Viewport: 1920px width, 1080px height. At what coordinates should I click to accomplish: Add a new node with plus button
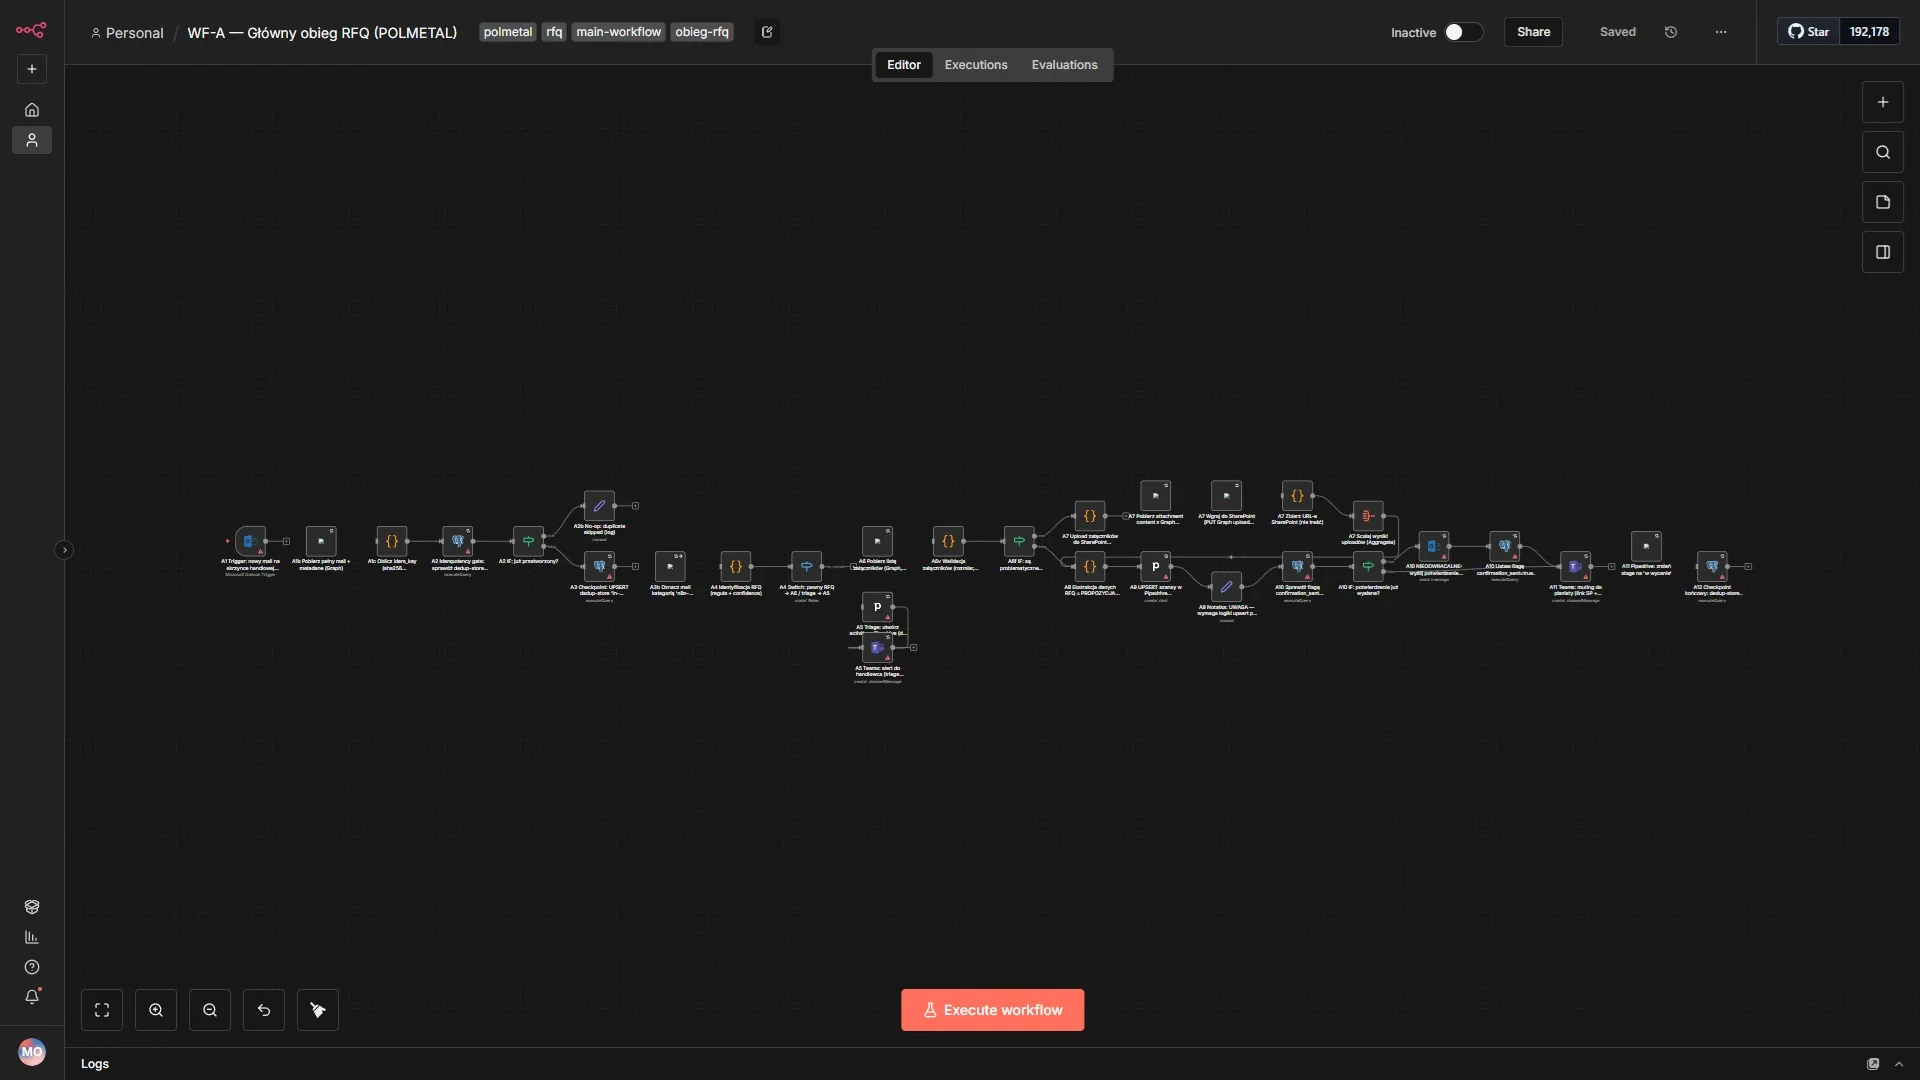pyautogui.click(x=1883, y=102)
